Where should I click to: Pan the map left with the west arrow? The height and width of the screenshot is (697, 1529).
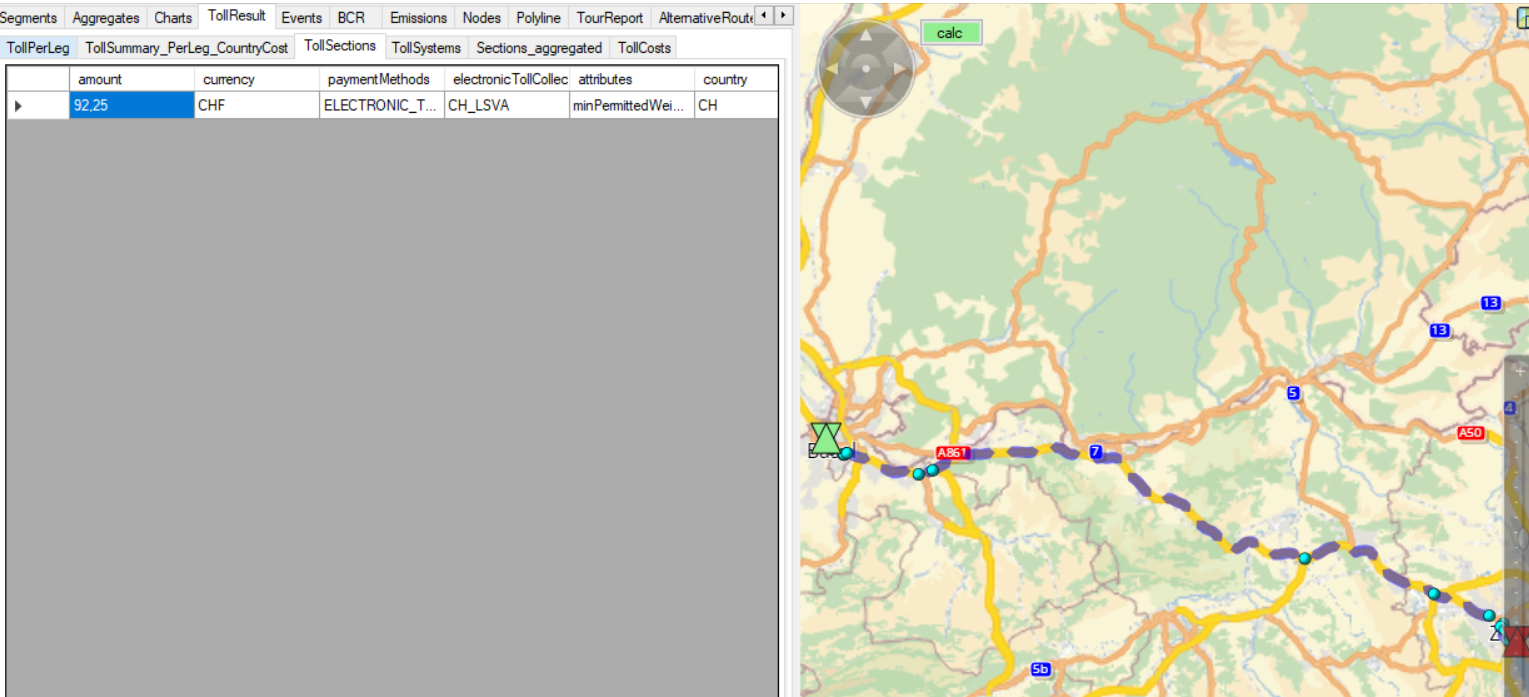tap(833, 69)
